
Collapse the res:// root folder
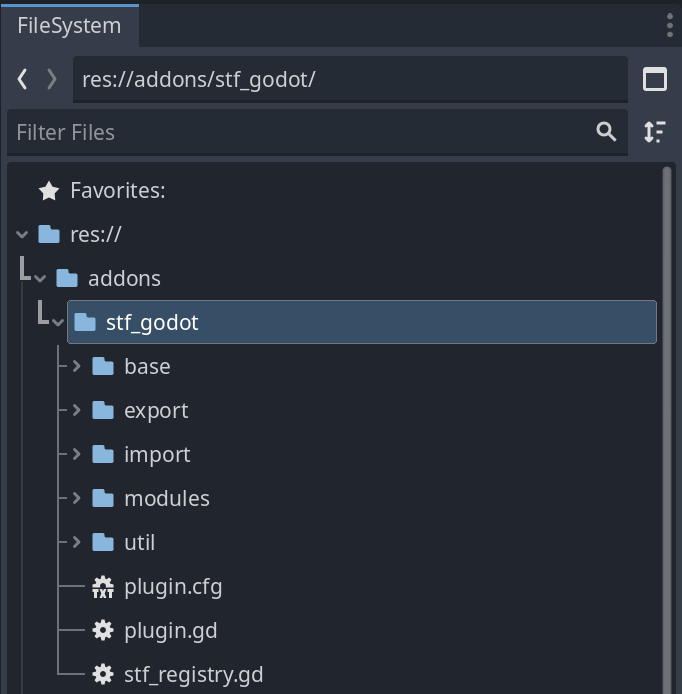(22, 235)
